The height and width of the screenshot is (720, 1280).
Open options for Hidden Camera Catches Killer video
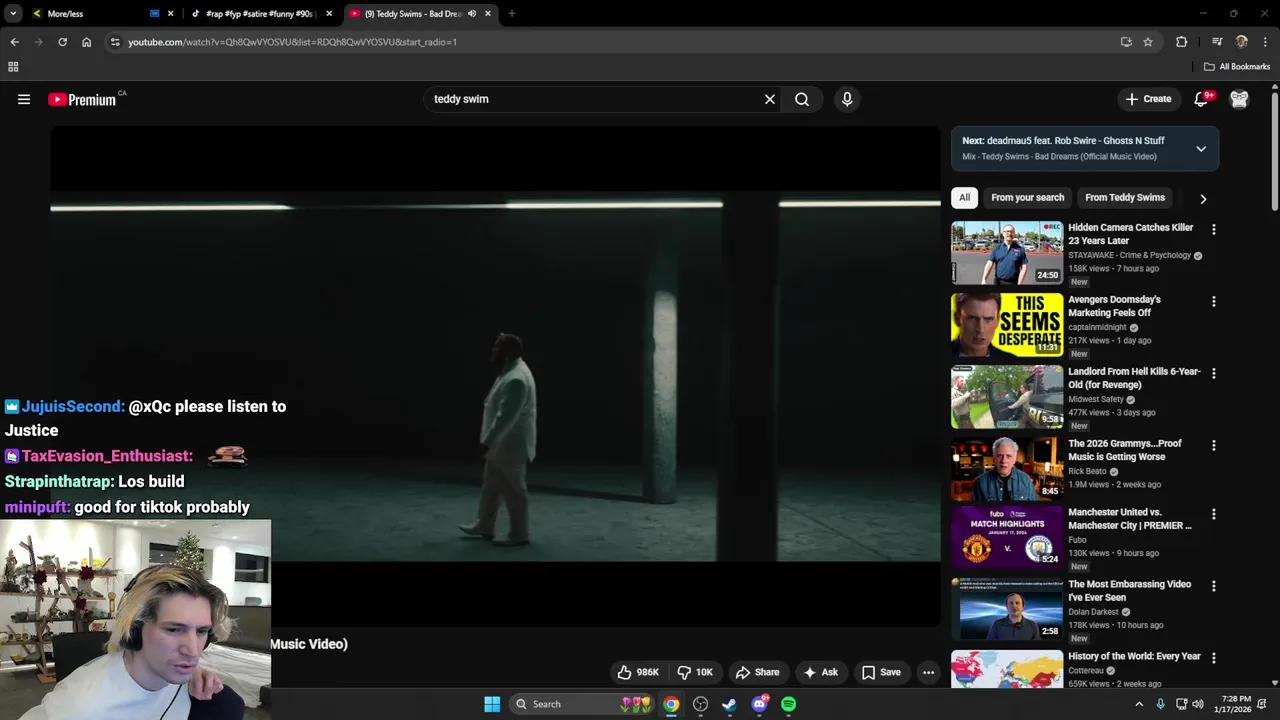point(1214,229)
